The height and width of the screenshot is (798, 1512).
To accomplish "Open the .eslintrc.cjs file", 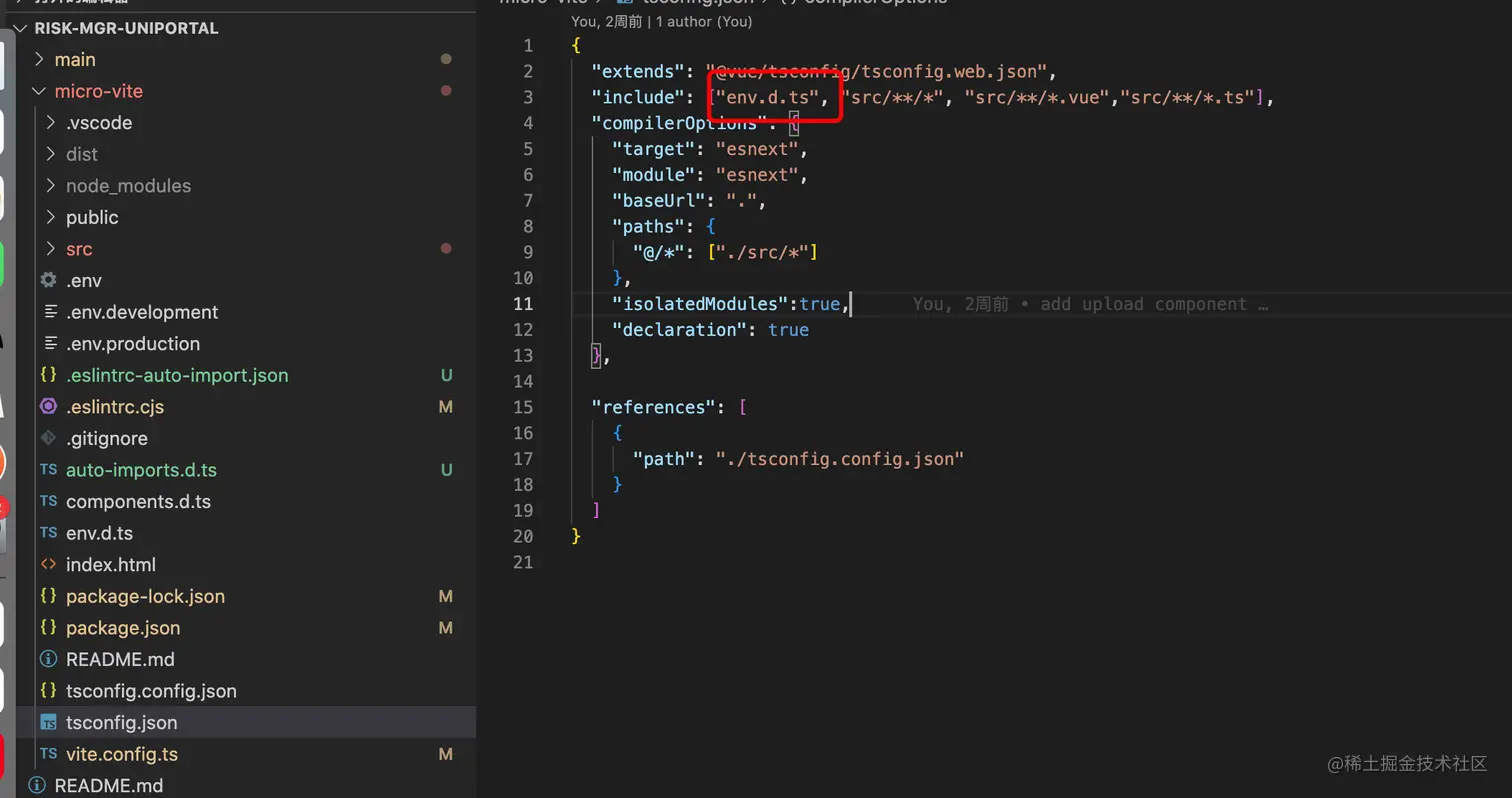I will click(115, 407).
